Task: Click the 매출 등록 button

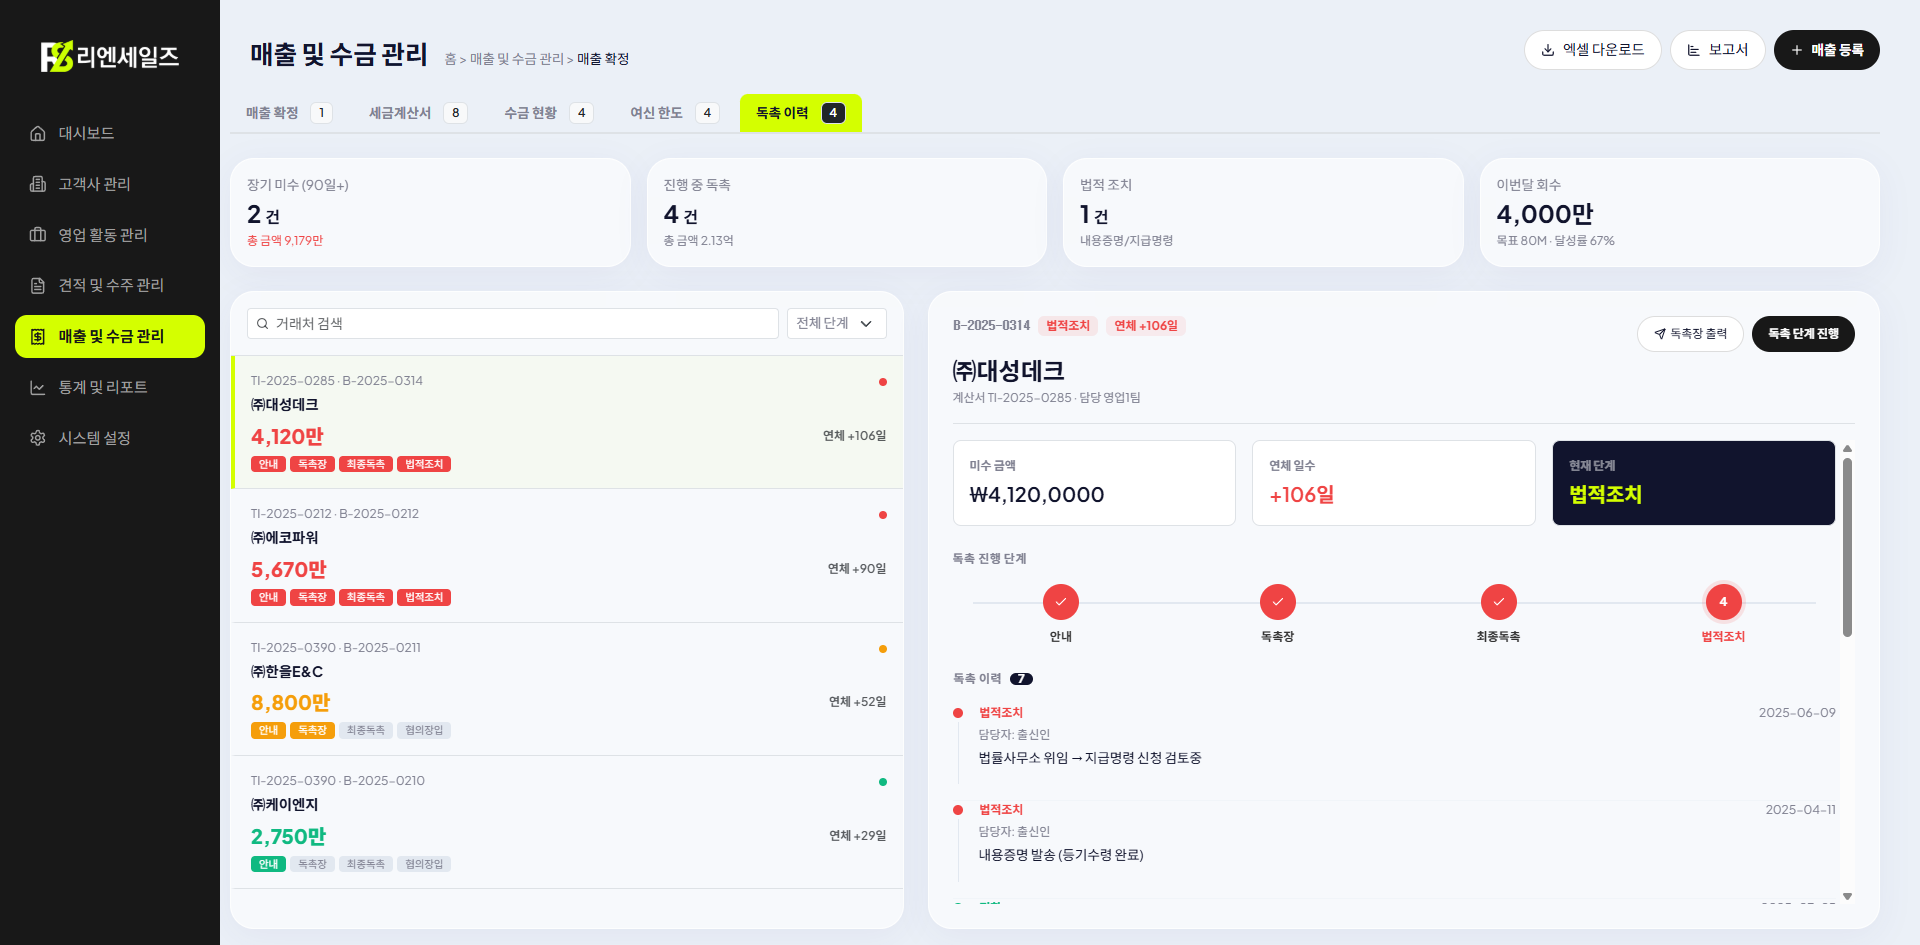Action: (1826, 50)
